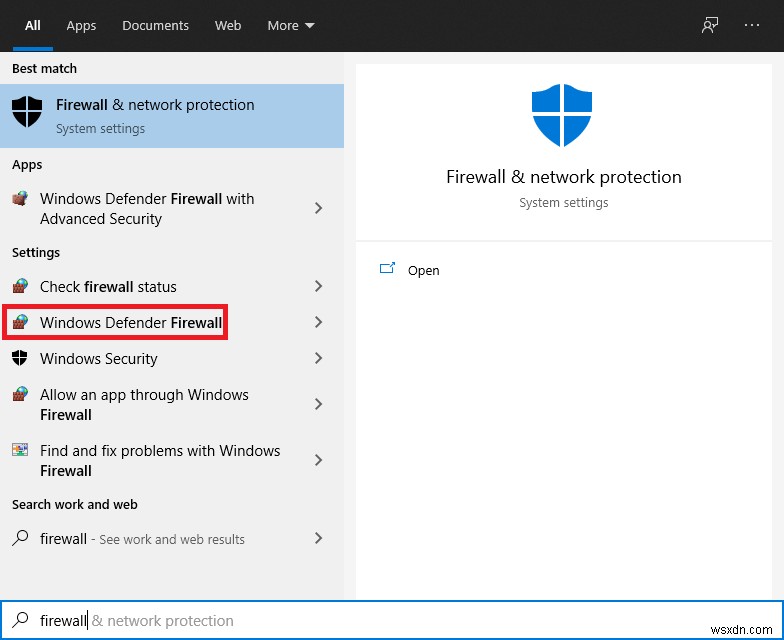
Task: Click the Firewall & network protection shield icon in Best match
Action: click(27, 113)
